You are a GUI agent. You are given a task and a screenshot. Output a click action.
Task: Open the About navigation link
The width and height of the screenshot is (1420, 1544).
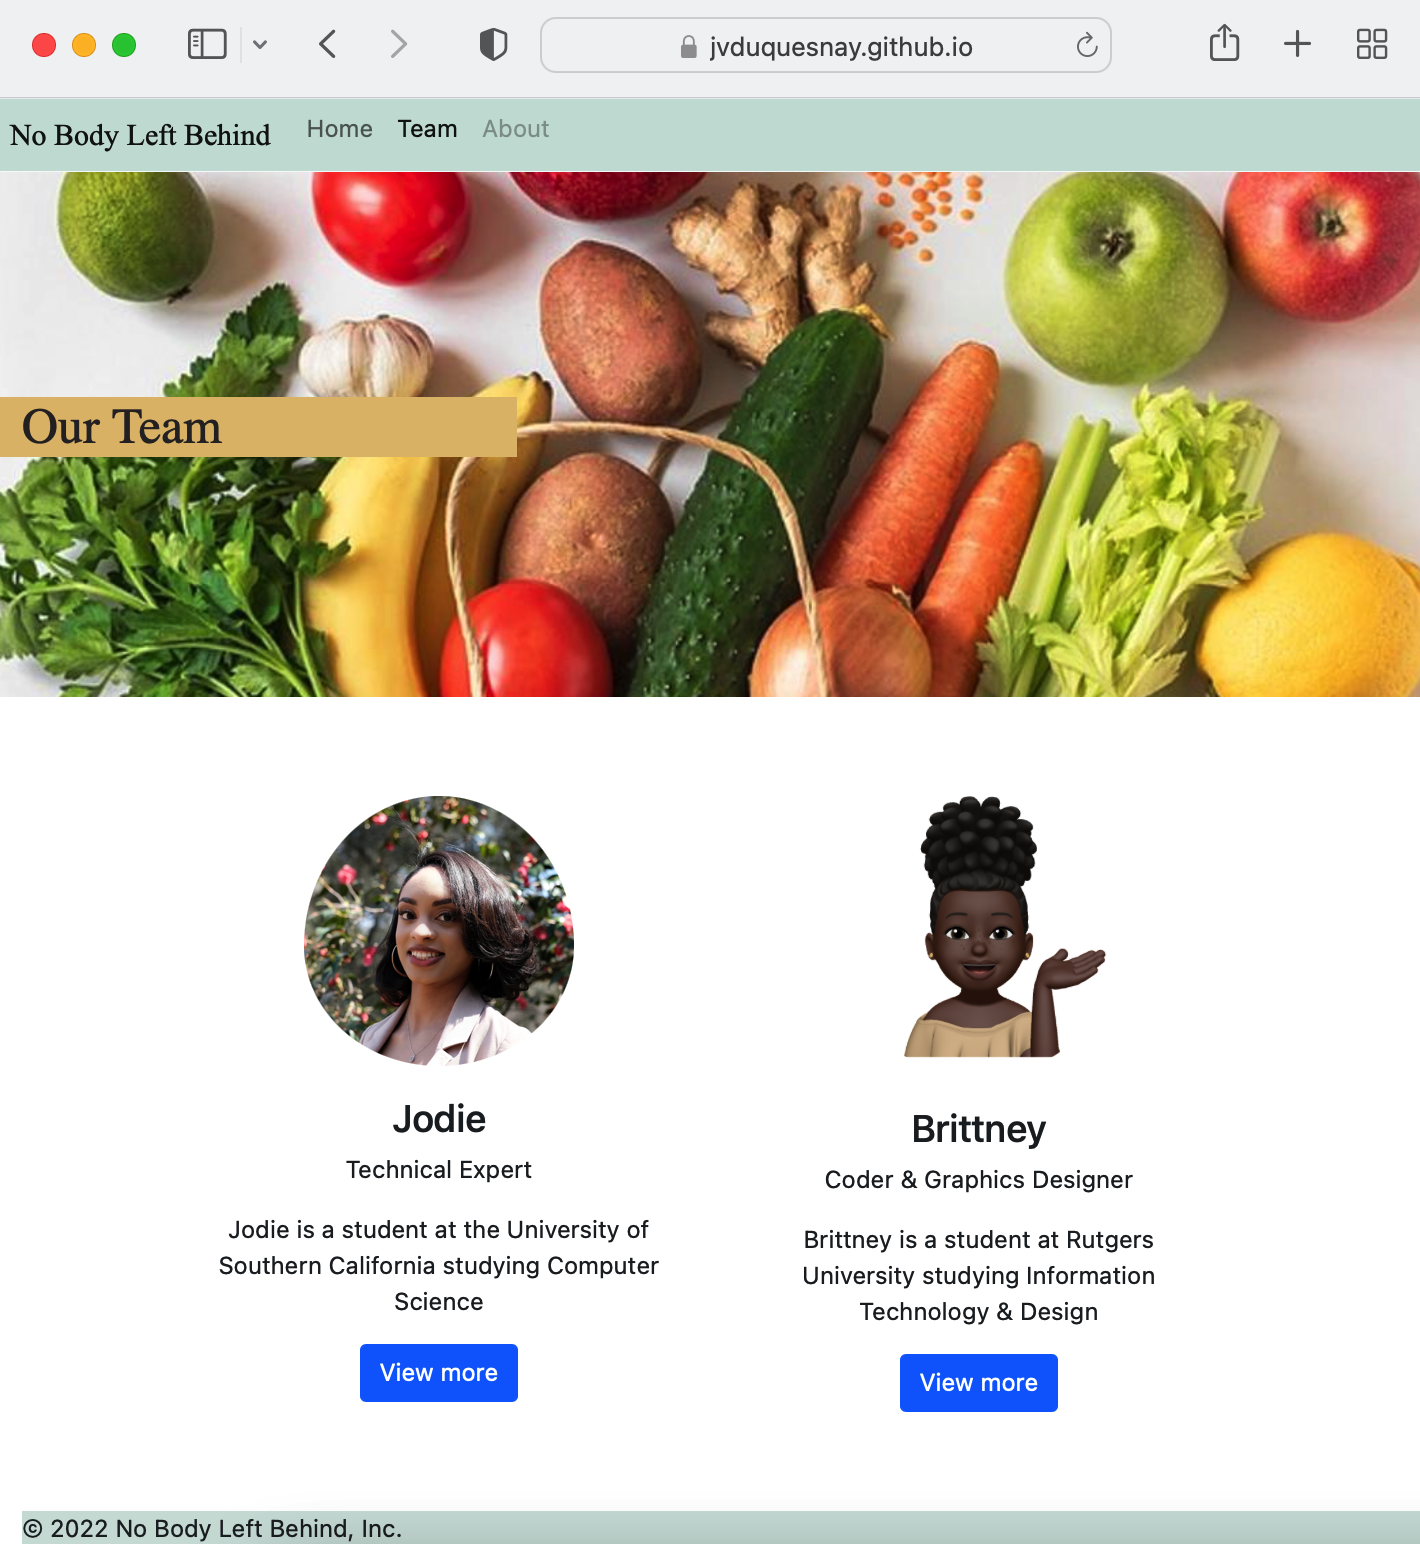coord(516,129)
